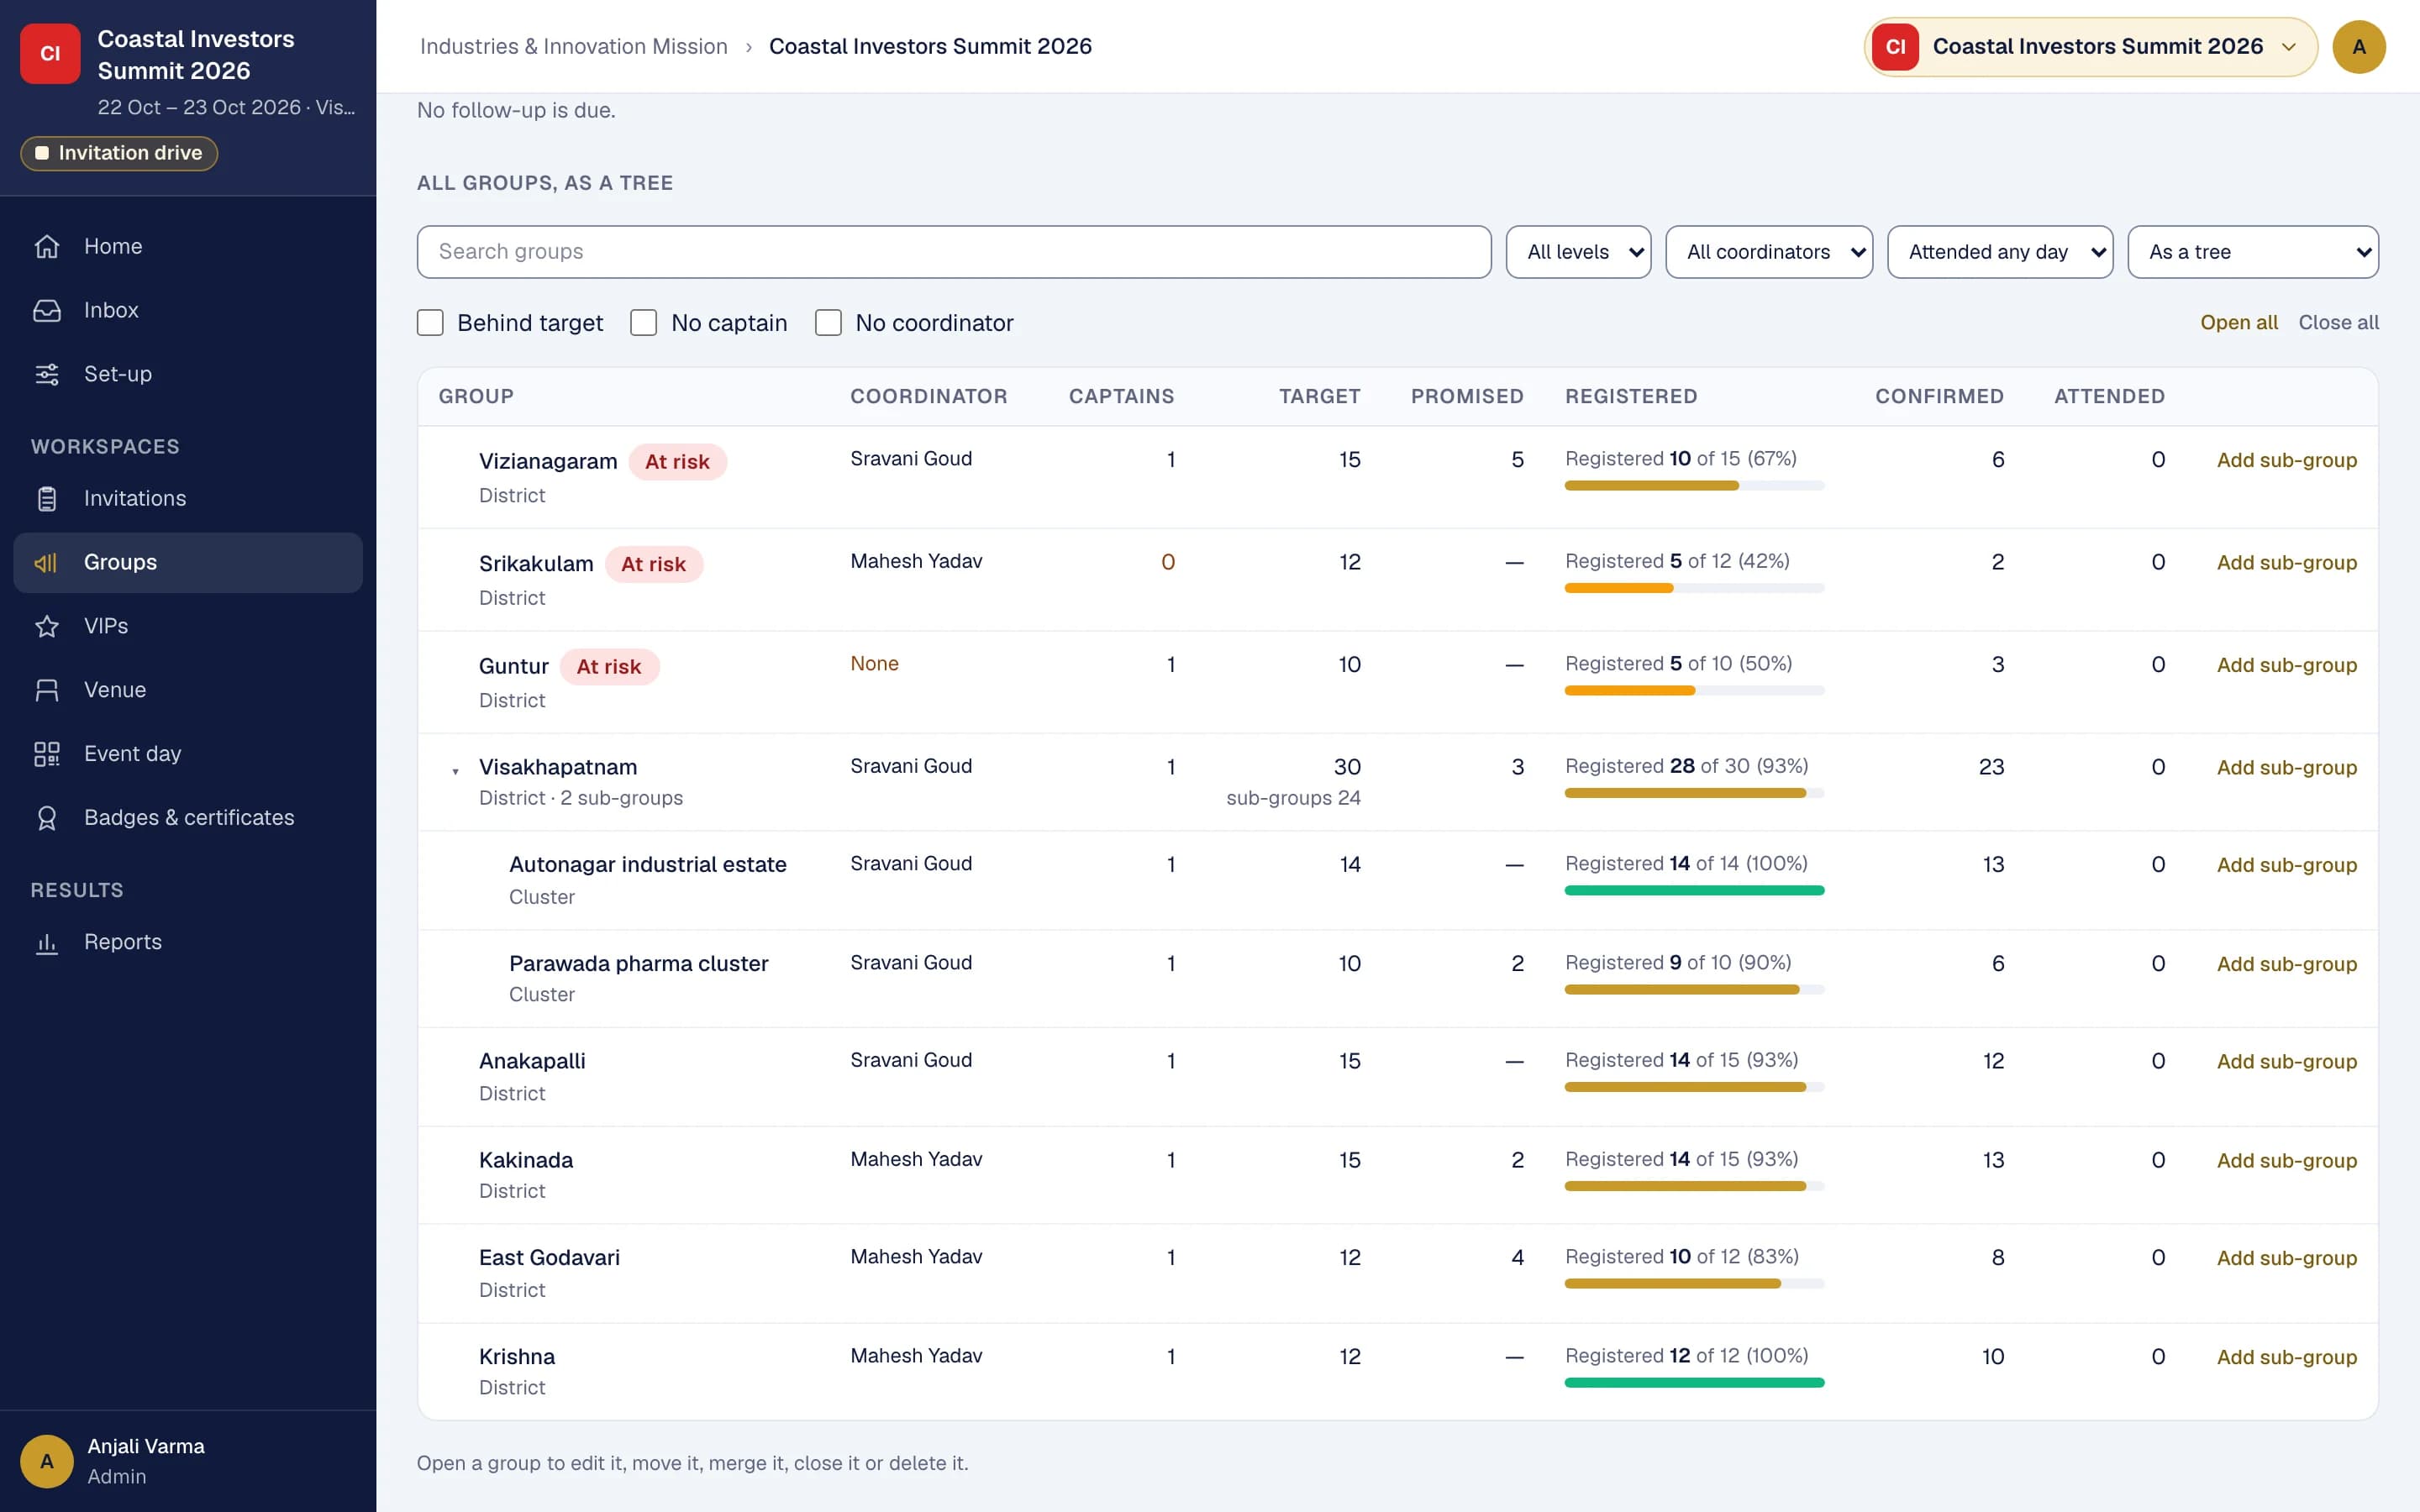Open the All coordinators dropdown

(x=1769, y=252)
